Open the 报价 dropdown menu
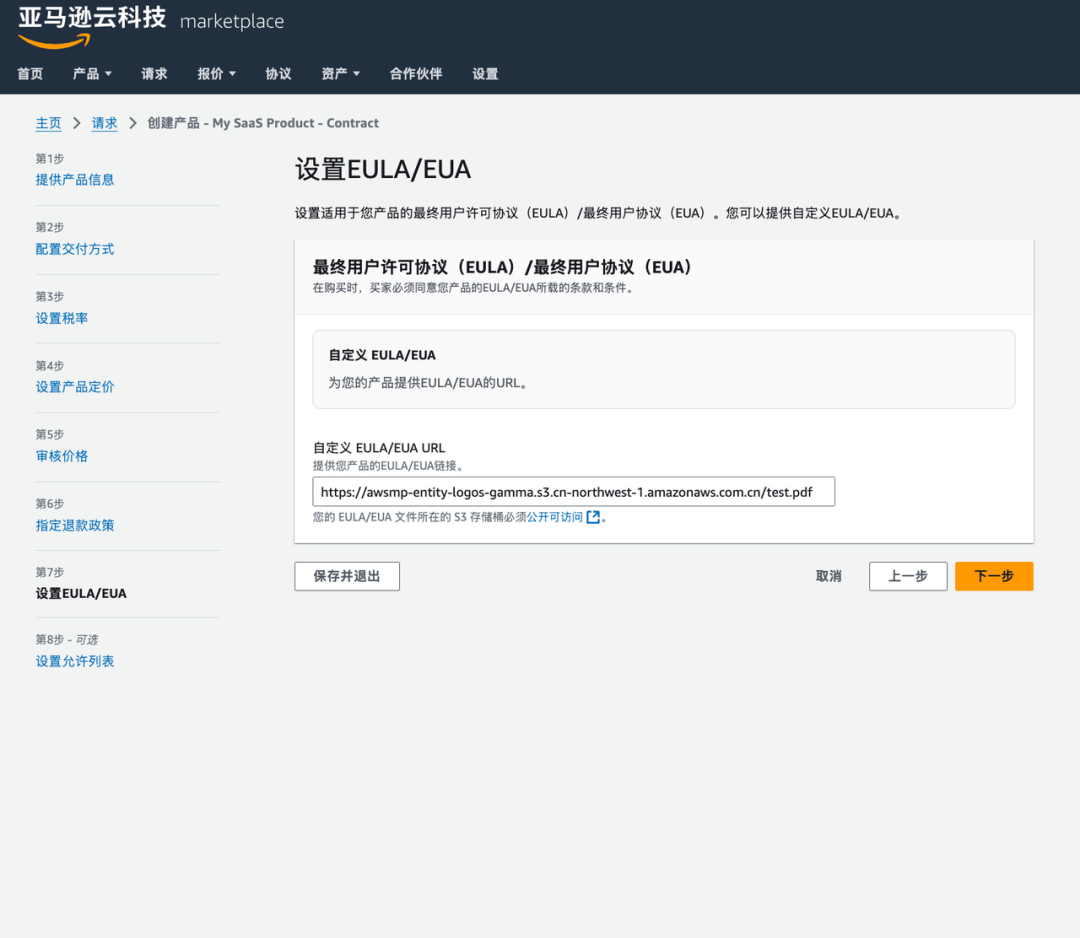Viewport: 1080px width, 938px height. tap(216, 73)
